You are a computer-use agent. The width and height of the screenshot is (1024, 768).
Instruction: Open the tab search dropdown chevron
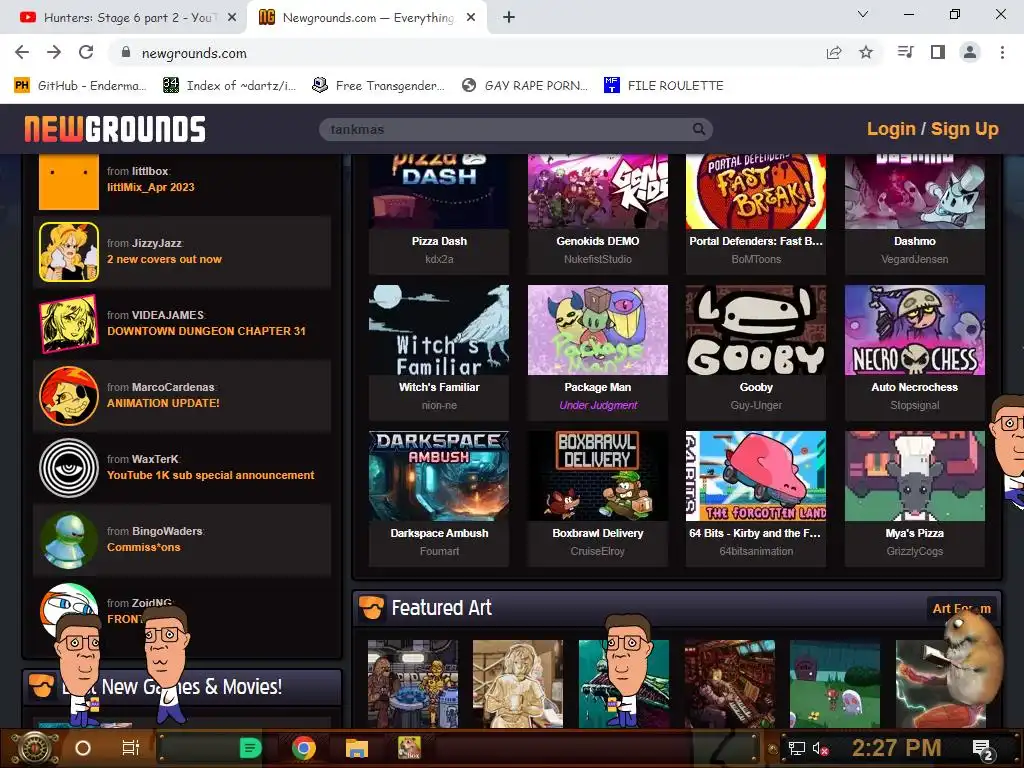click(863, 14)
